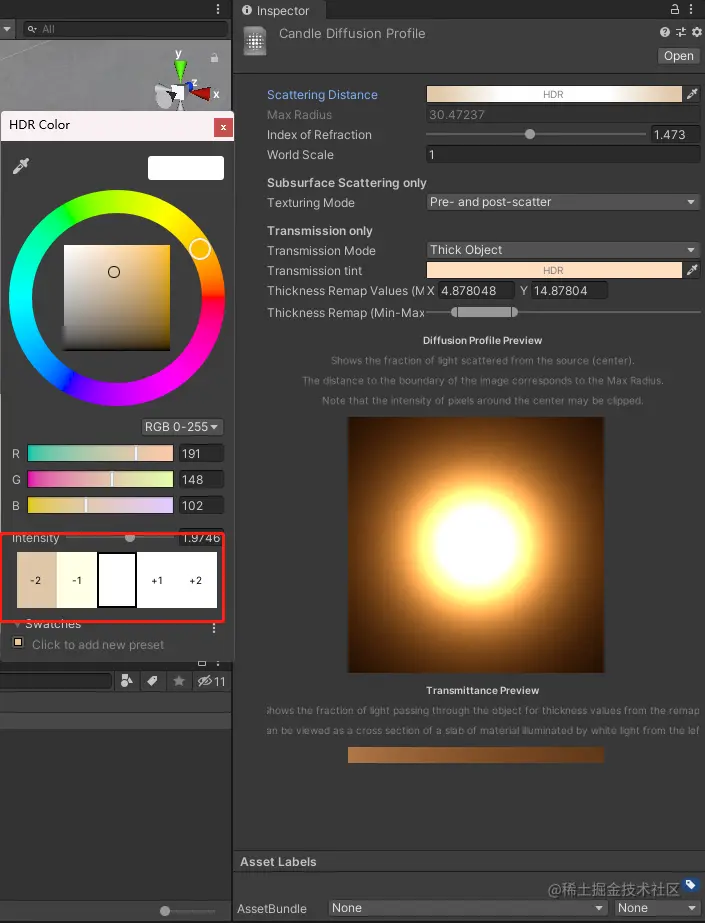Click the hierarchy search field
The height and width of the screenshot is (923, 705).
pyautogui.click(x=125, y=29)
